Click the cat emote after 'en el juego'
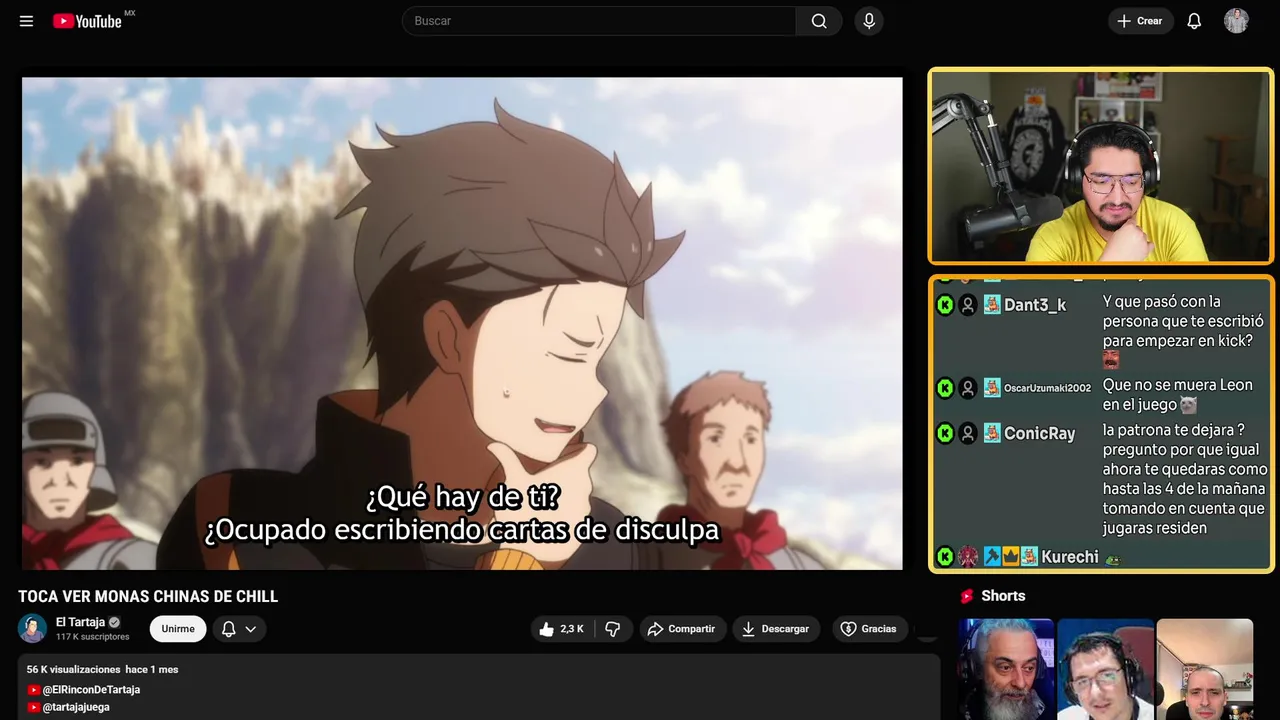Viewport: 1280px width, 720px height. 1188,405
